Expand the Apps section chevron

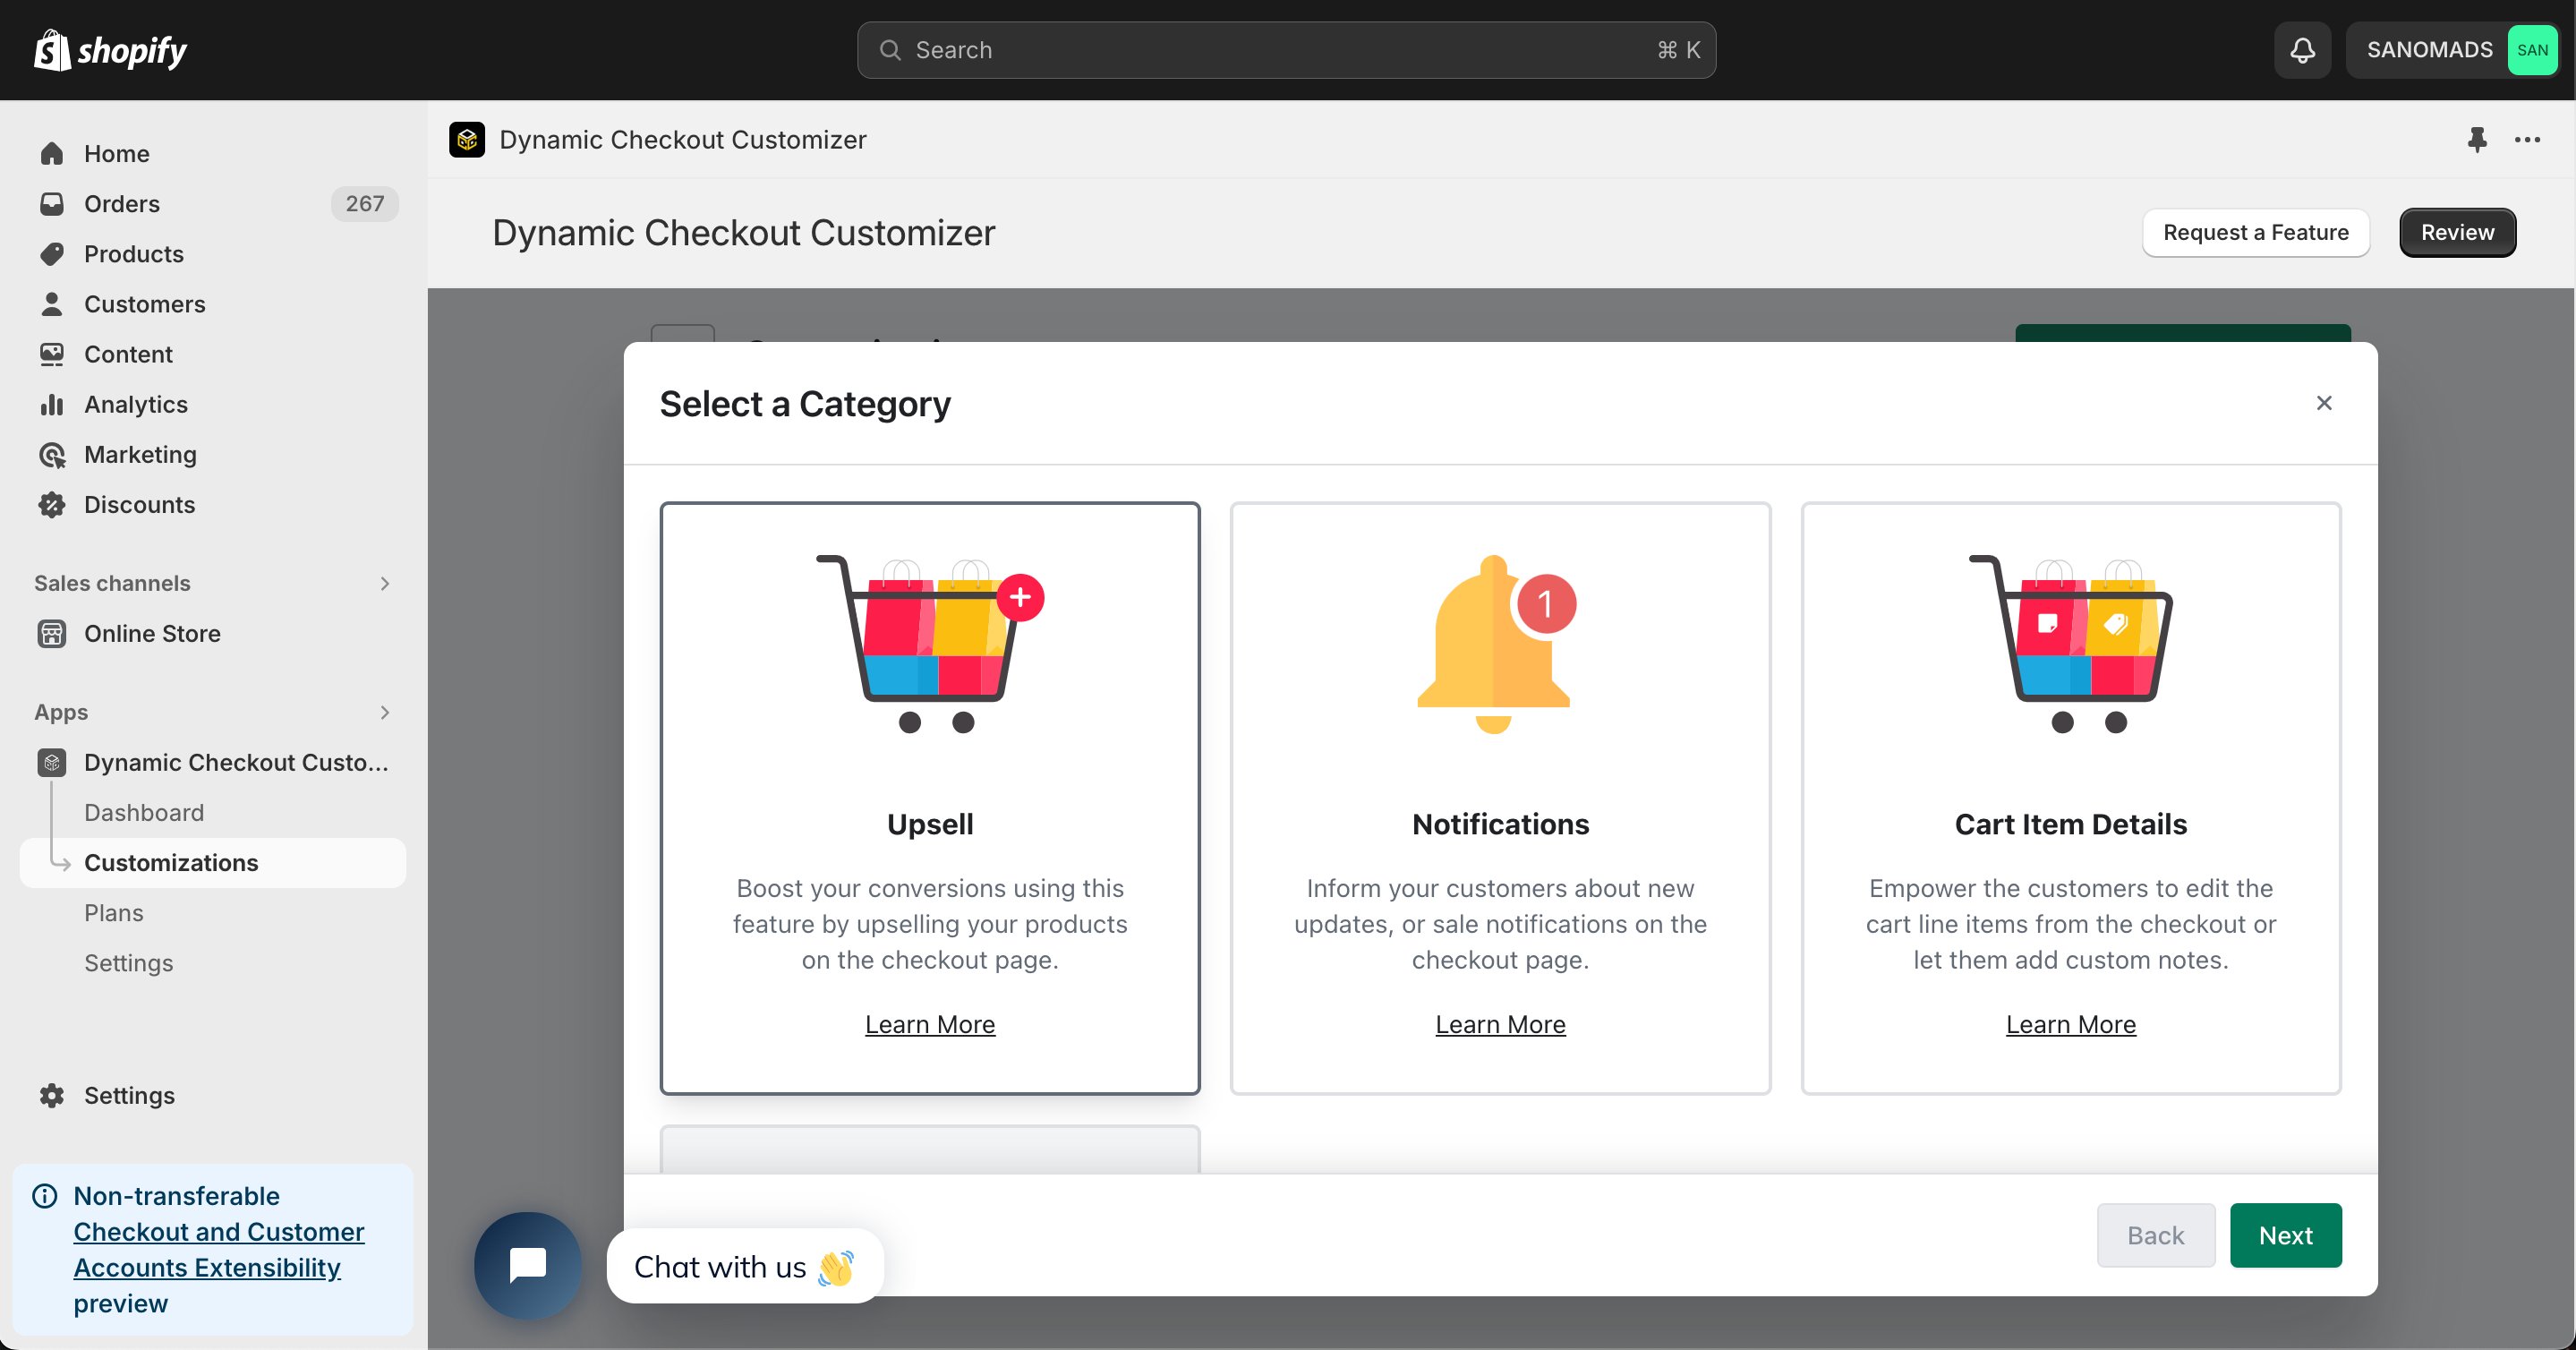click(385, 712)
